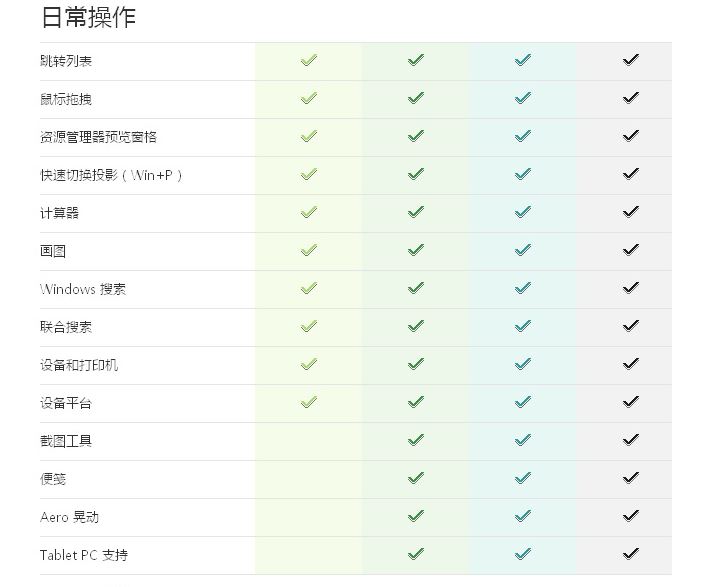Click the Windows 搜索 feature label
Image resolution: width=706 pixels, height=587 pixels.
click(83, 289)
